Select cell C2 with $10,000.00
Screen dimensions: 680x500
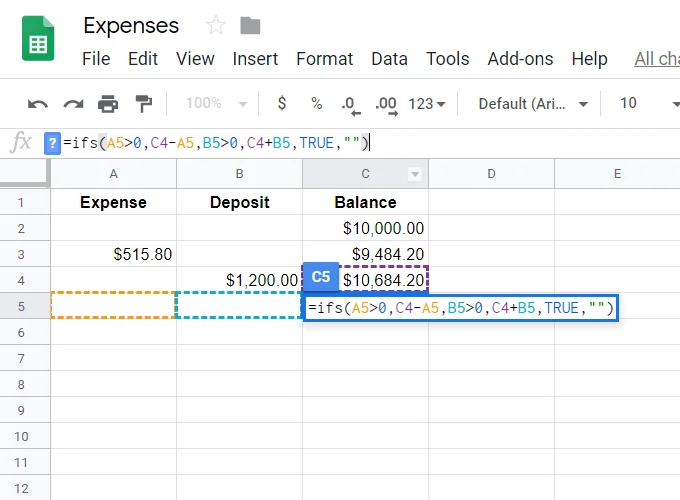(366, 228)
